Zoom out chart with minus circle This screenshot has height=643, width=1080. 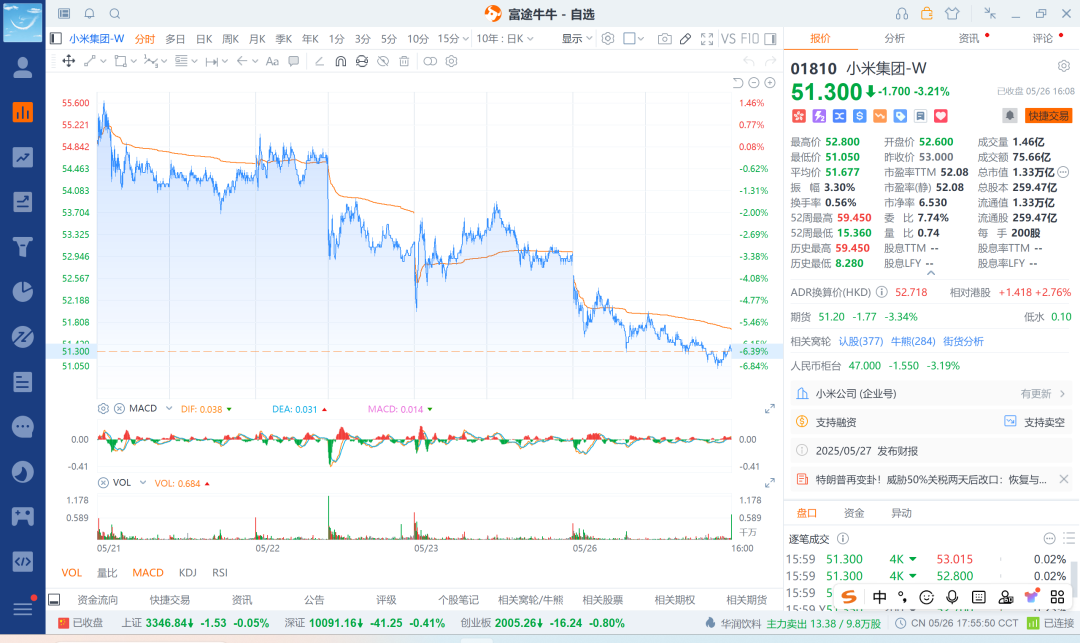754,83
